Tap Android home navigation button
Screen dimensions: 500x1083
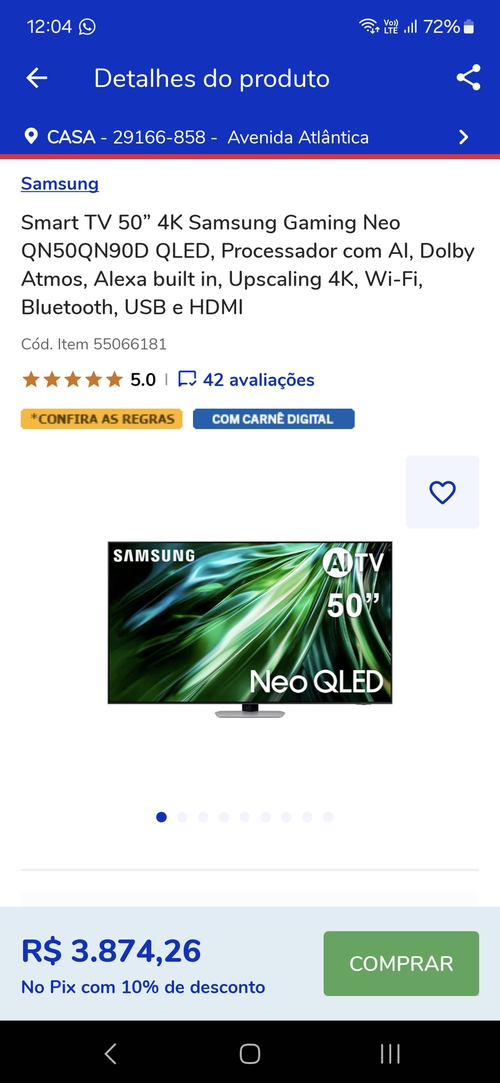click(249, 1053)
